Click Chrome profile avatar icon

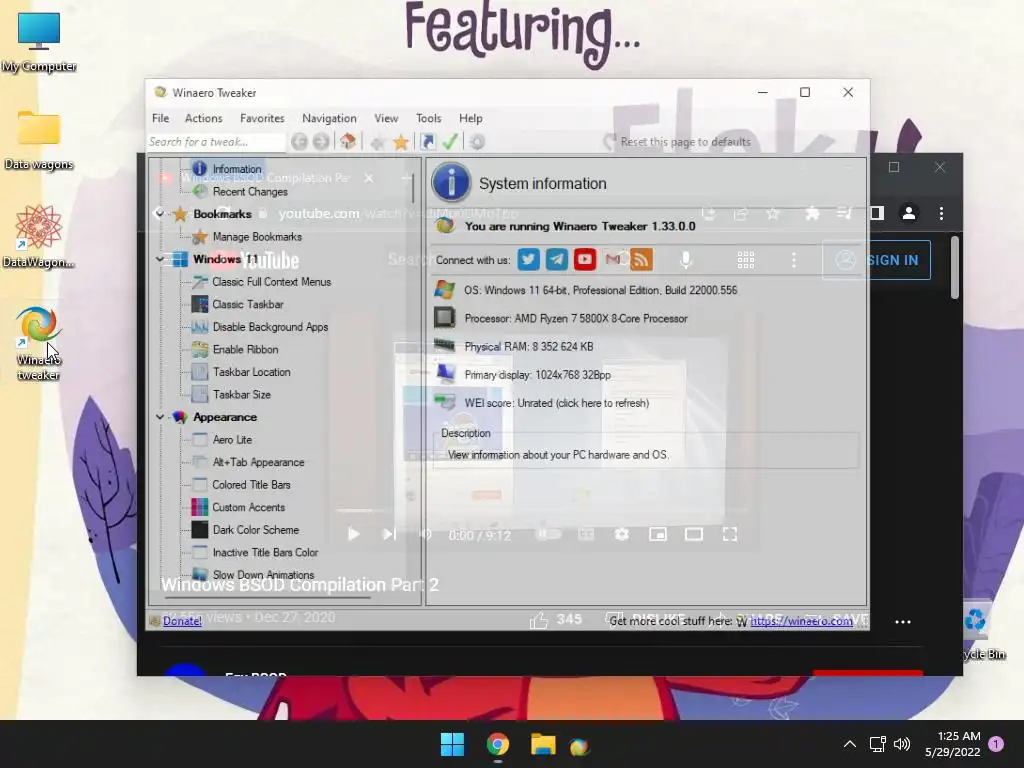tap(908, 214)
